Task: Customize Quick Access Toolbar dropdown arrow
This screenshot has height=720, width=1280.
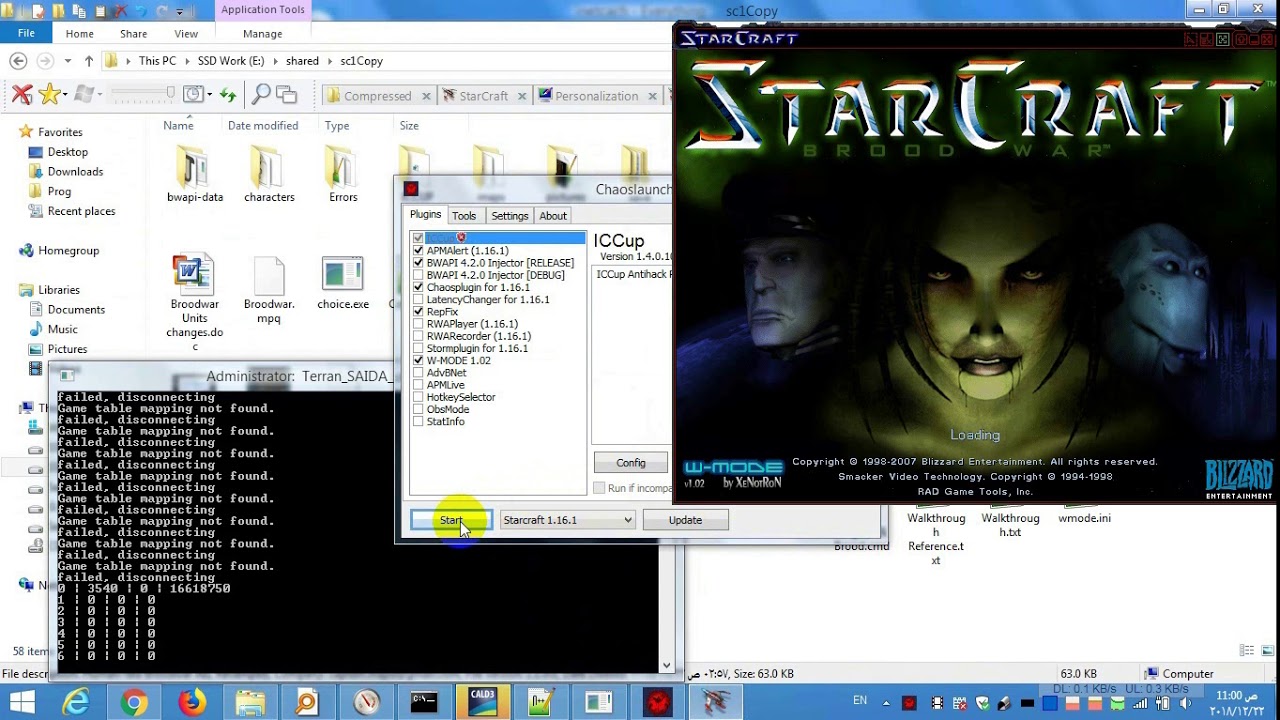Action: (180, 12)
